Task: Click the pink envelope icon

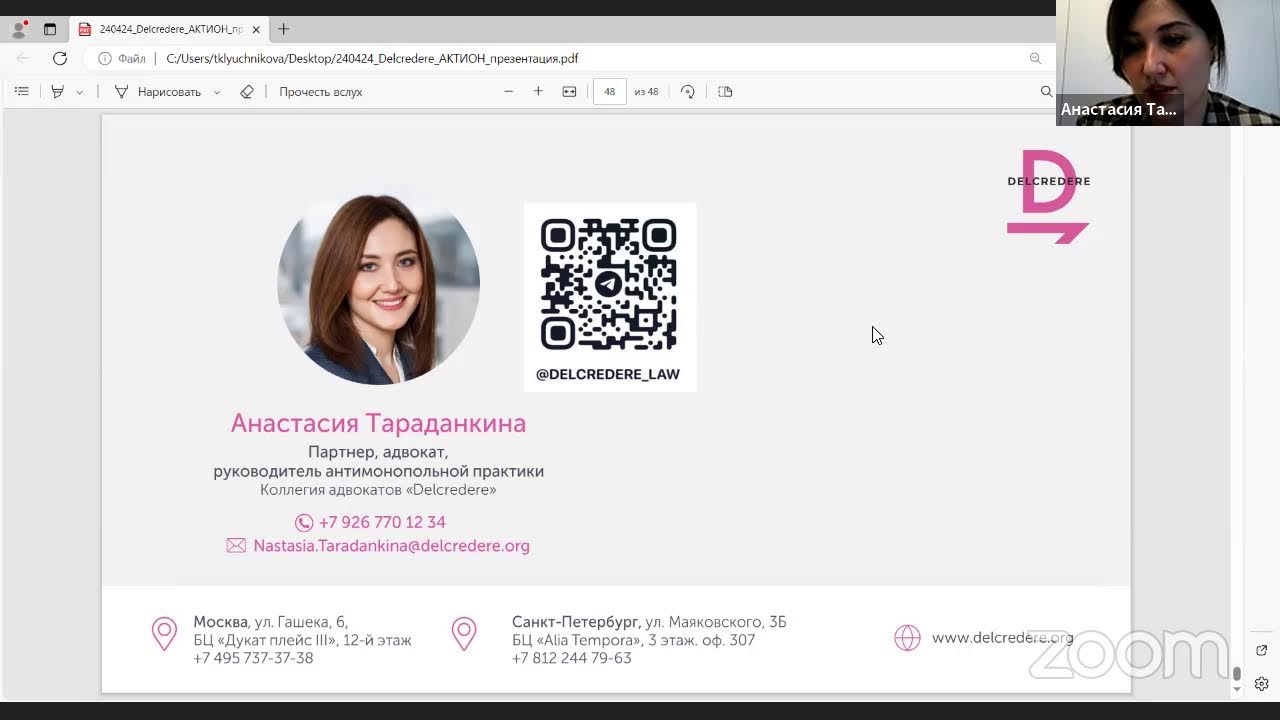Action: pos(236,546)
